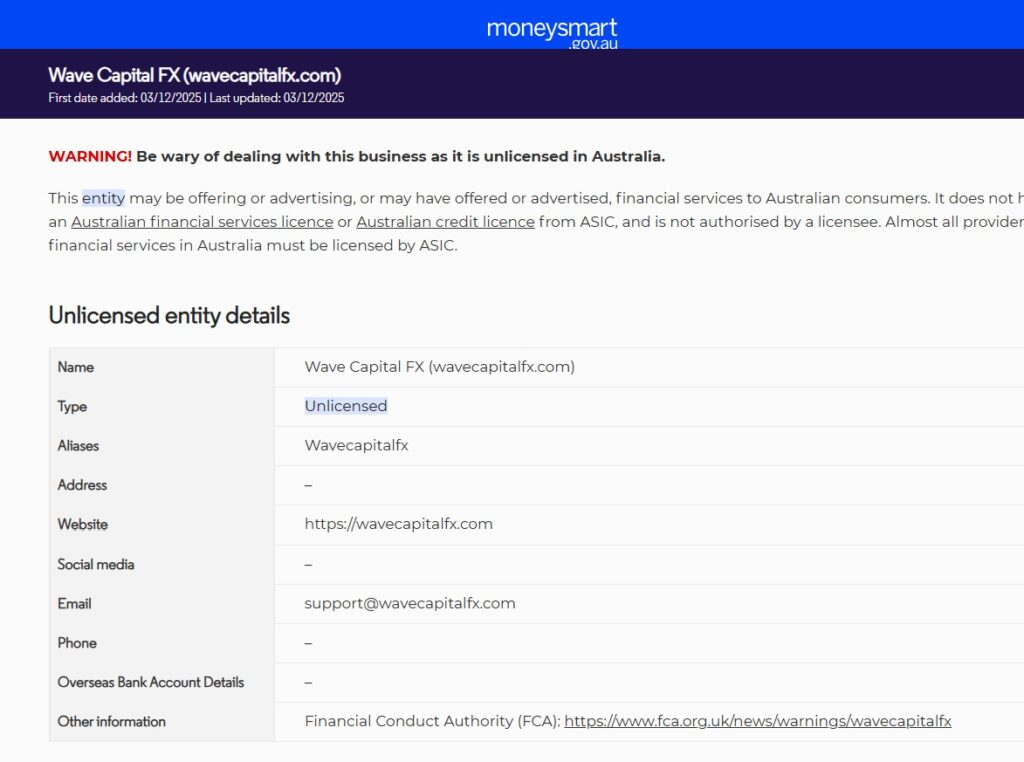
Task: Click the support@wavecapitalfx.com email address
Action: point(410,603)
